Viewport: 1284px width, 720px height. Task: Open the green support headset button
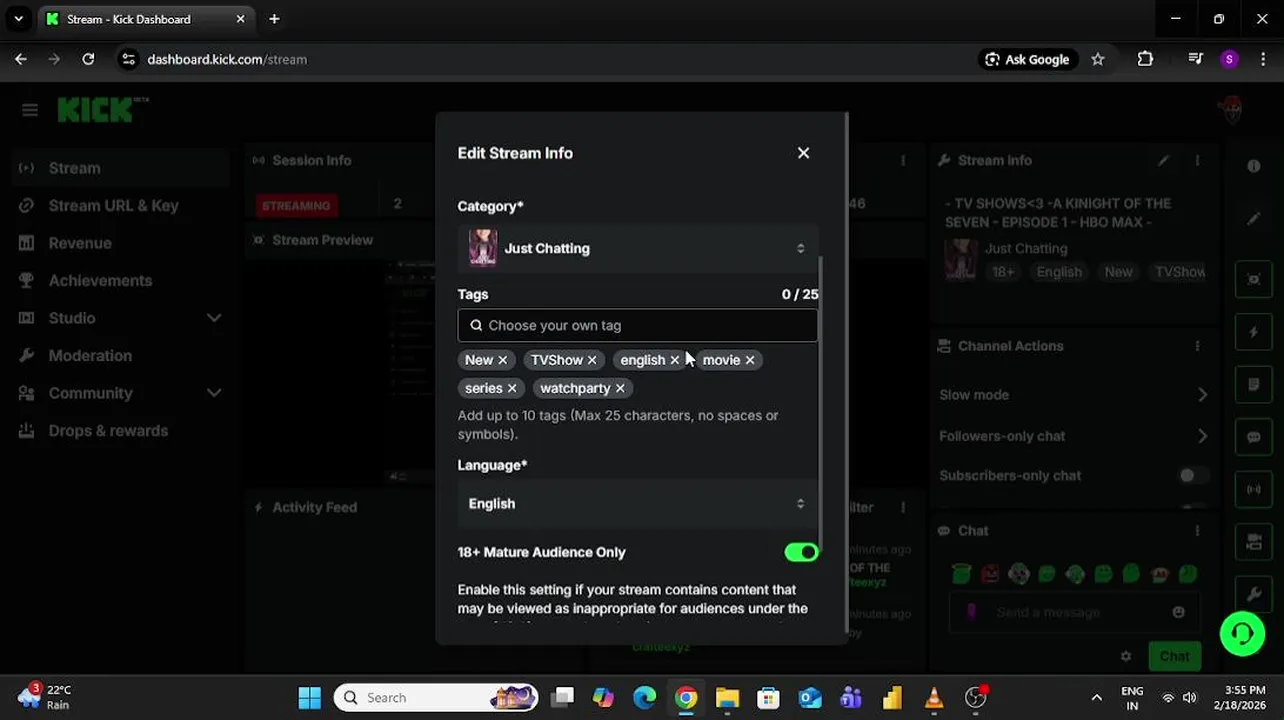pyautogui.click(x=1242, y=633)
